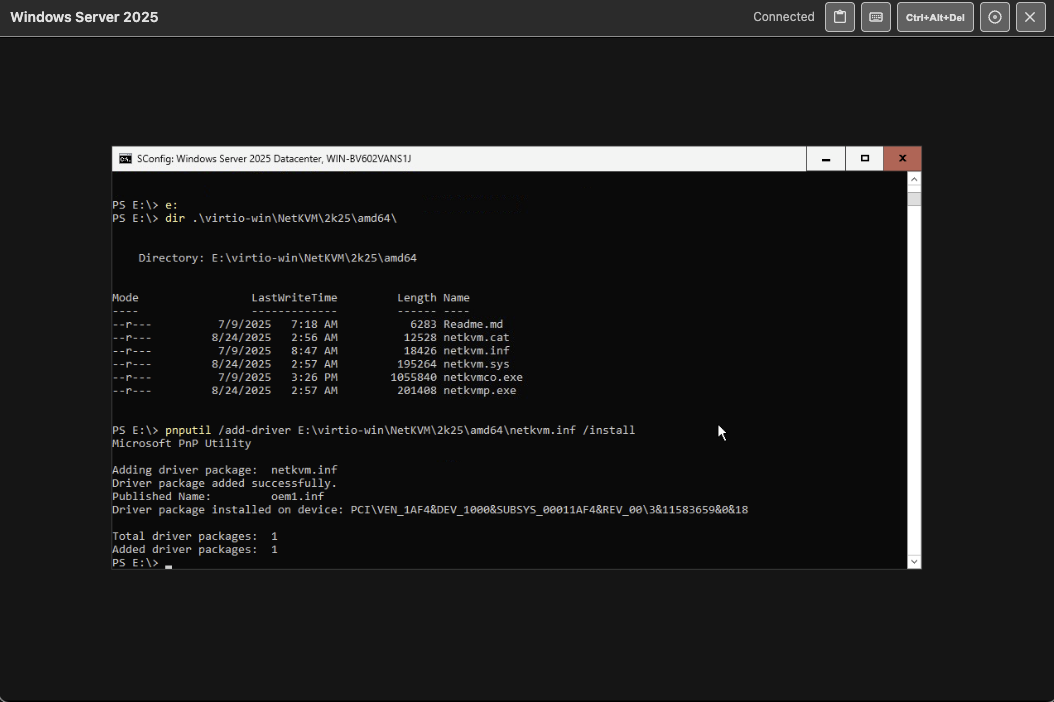Click the 'e:' command on first line
Image resolution: width=1054 pixels, height=702 pixels.
coord(171,205)
